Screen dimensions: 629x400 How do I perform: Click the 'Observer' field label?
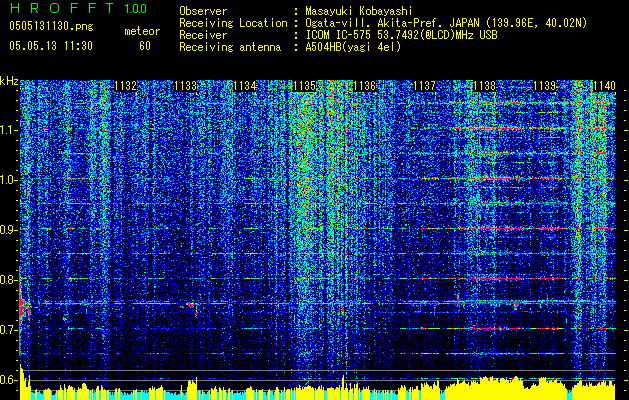[203, 11]
